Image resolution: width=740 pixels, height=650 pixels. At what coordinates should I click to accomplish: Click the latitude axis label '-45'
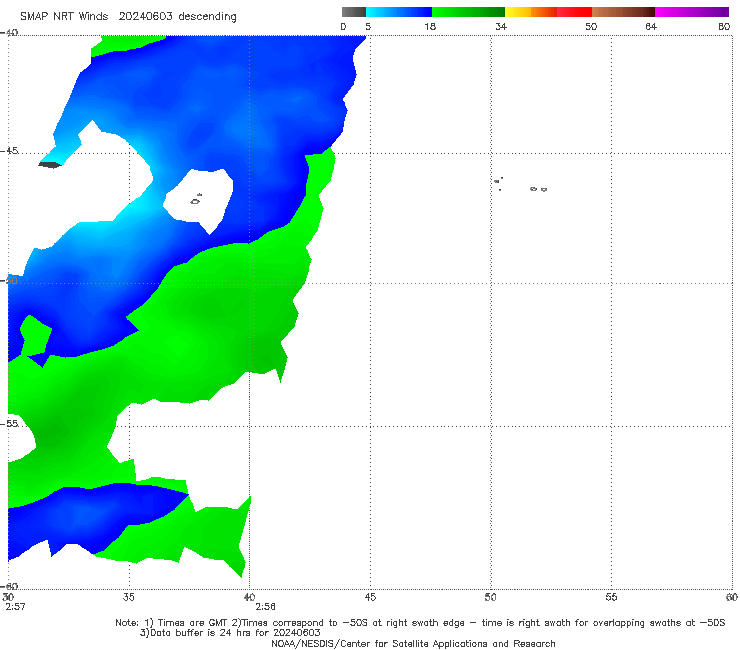[x=9, y=151]
